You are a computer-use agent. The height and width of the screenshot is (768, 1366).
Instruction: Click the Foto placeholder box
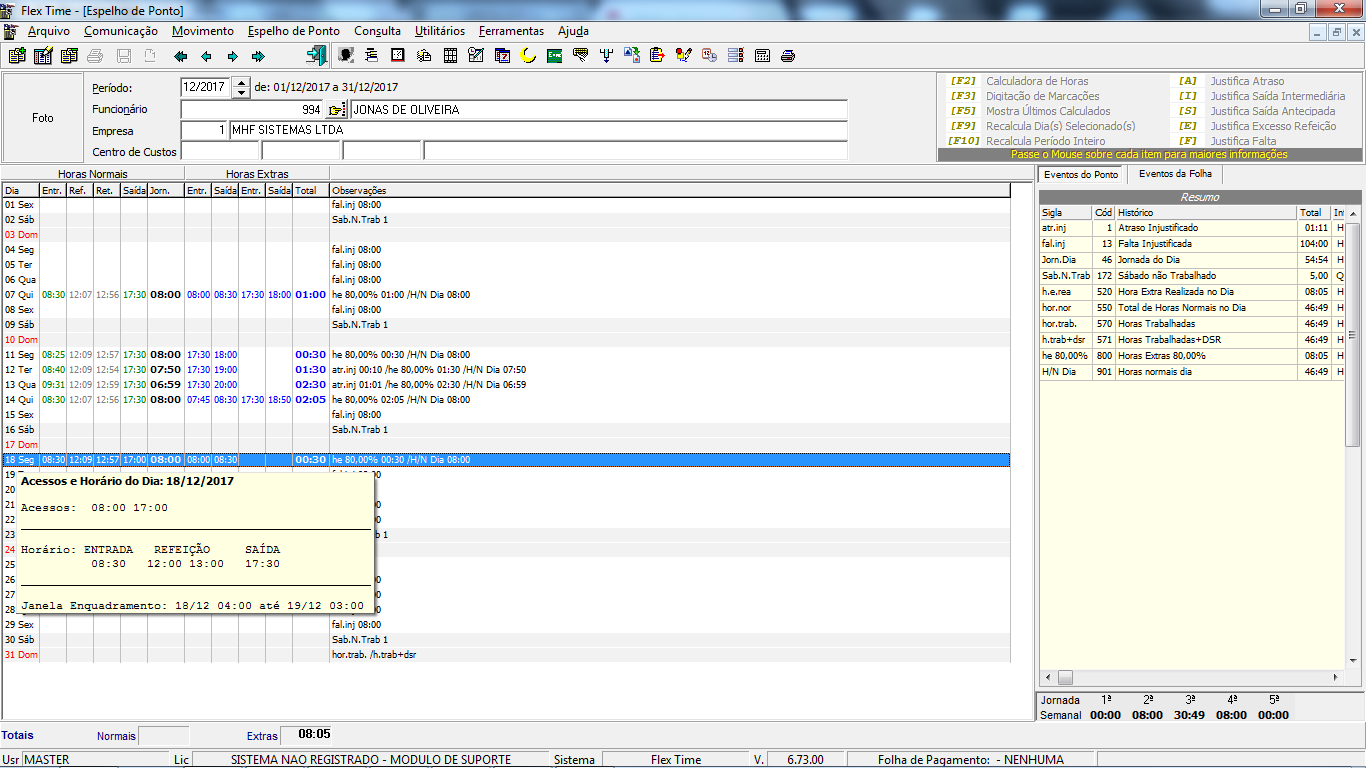click(x=43, y=117)
